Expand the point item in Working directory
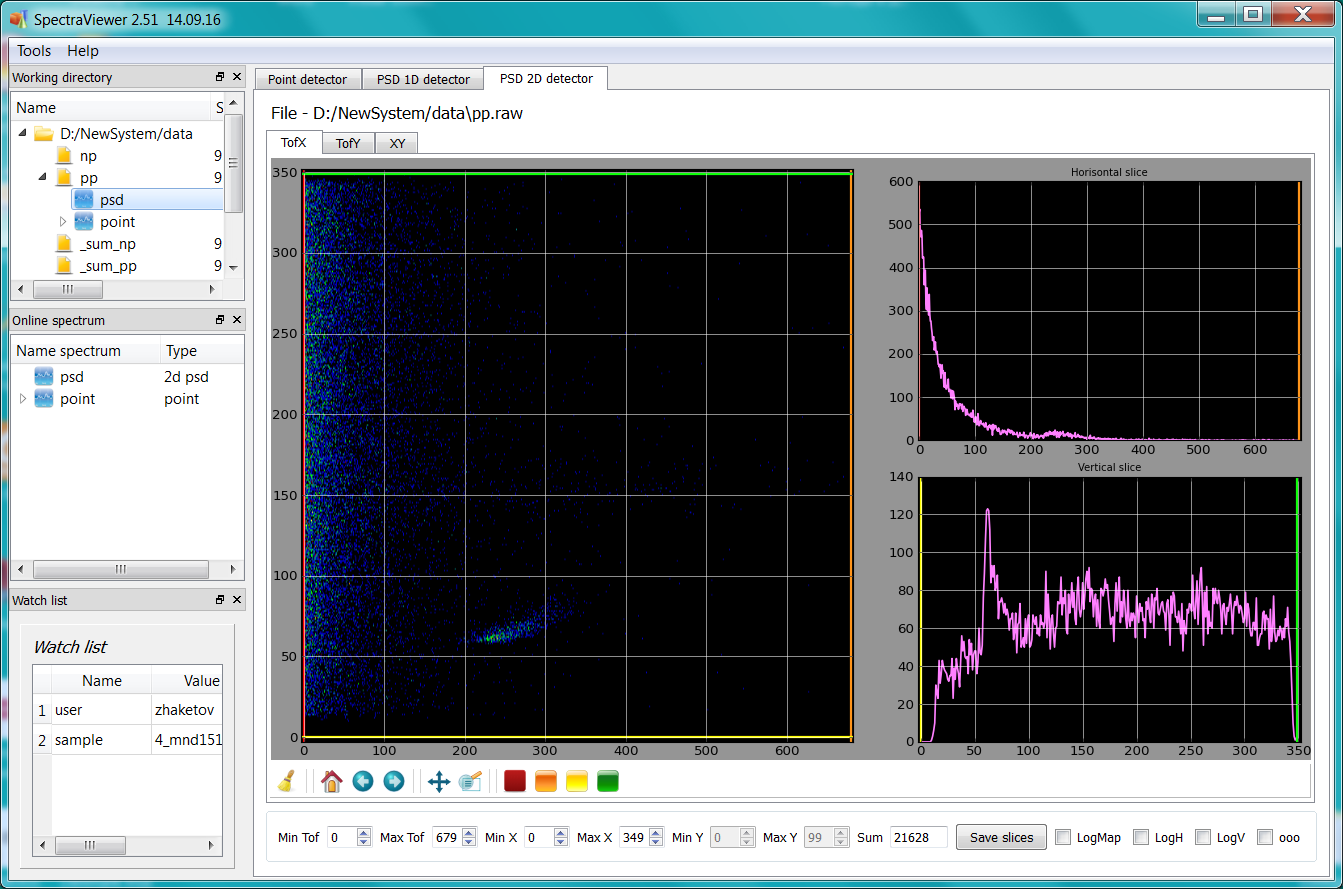The height and width of the screenshot is (889, 1343). coord(63,222)
